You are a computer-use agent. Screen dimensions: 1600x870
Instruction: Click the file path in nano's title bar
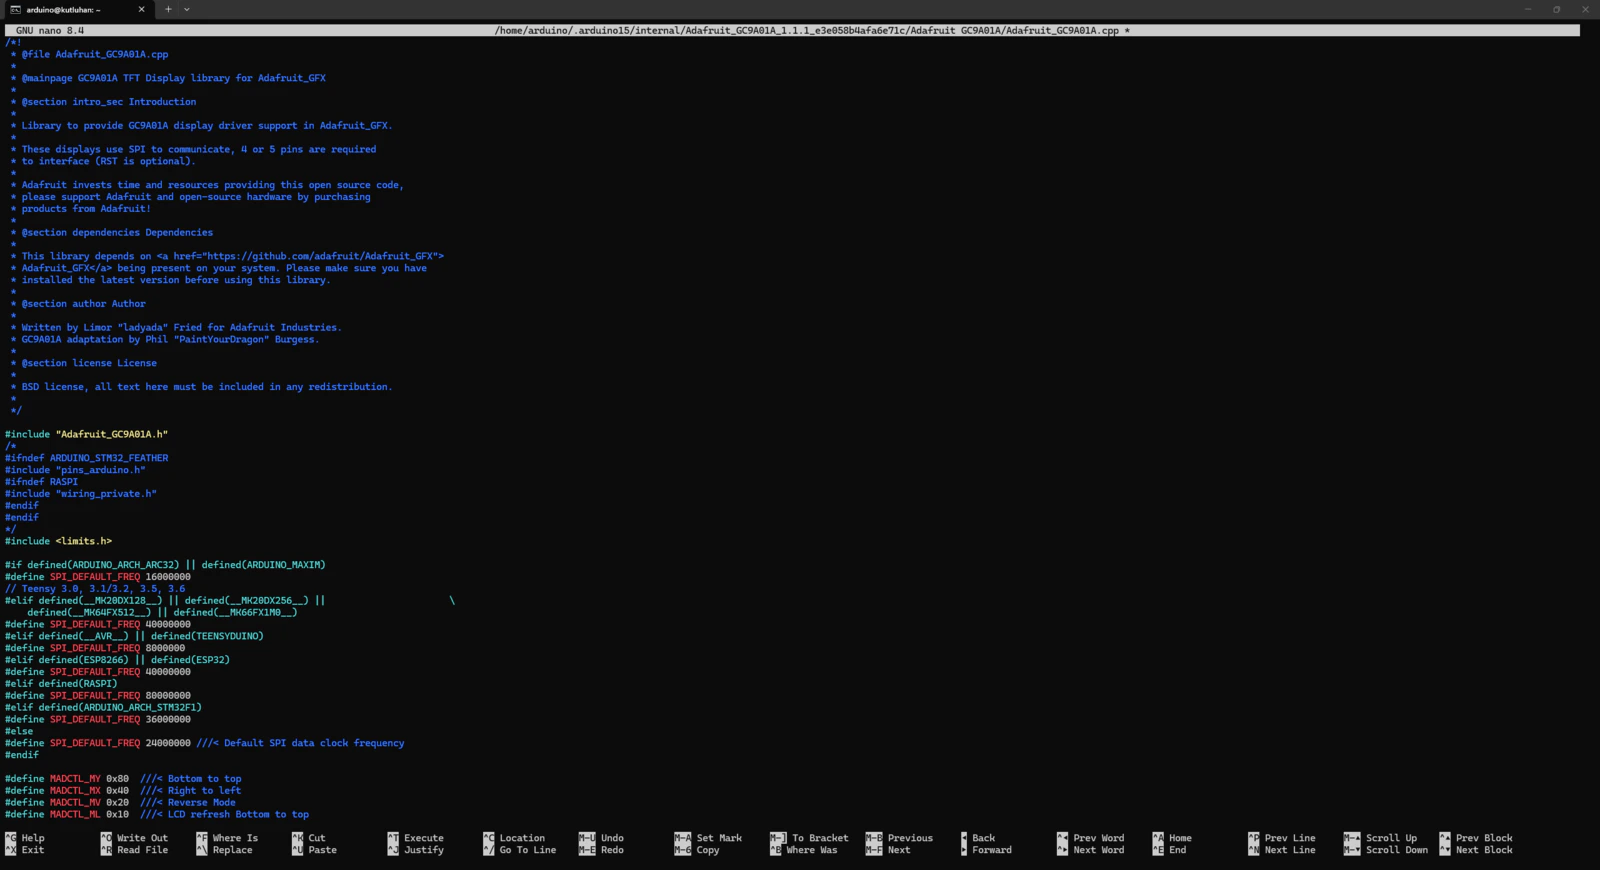point(806,31)
